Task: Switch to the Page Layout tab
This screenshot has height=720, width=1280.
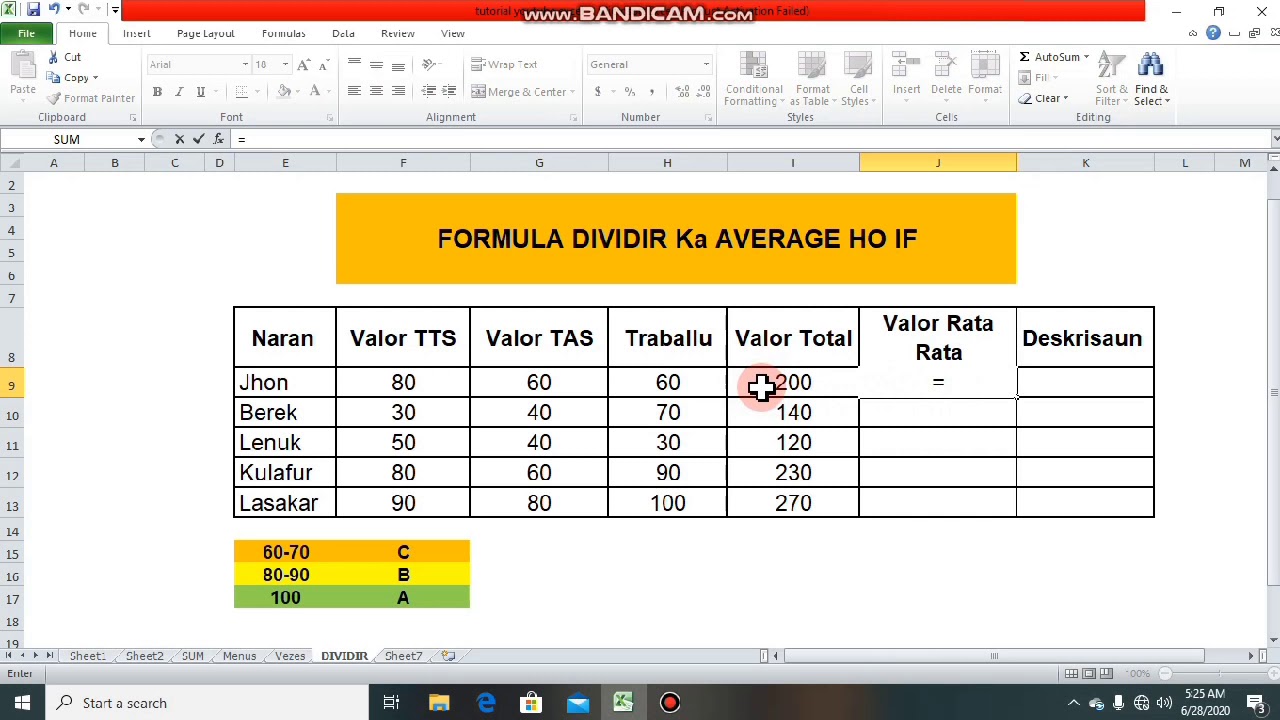Action: coord(205,33)
